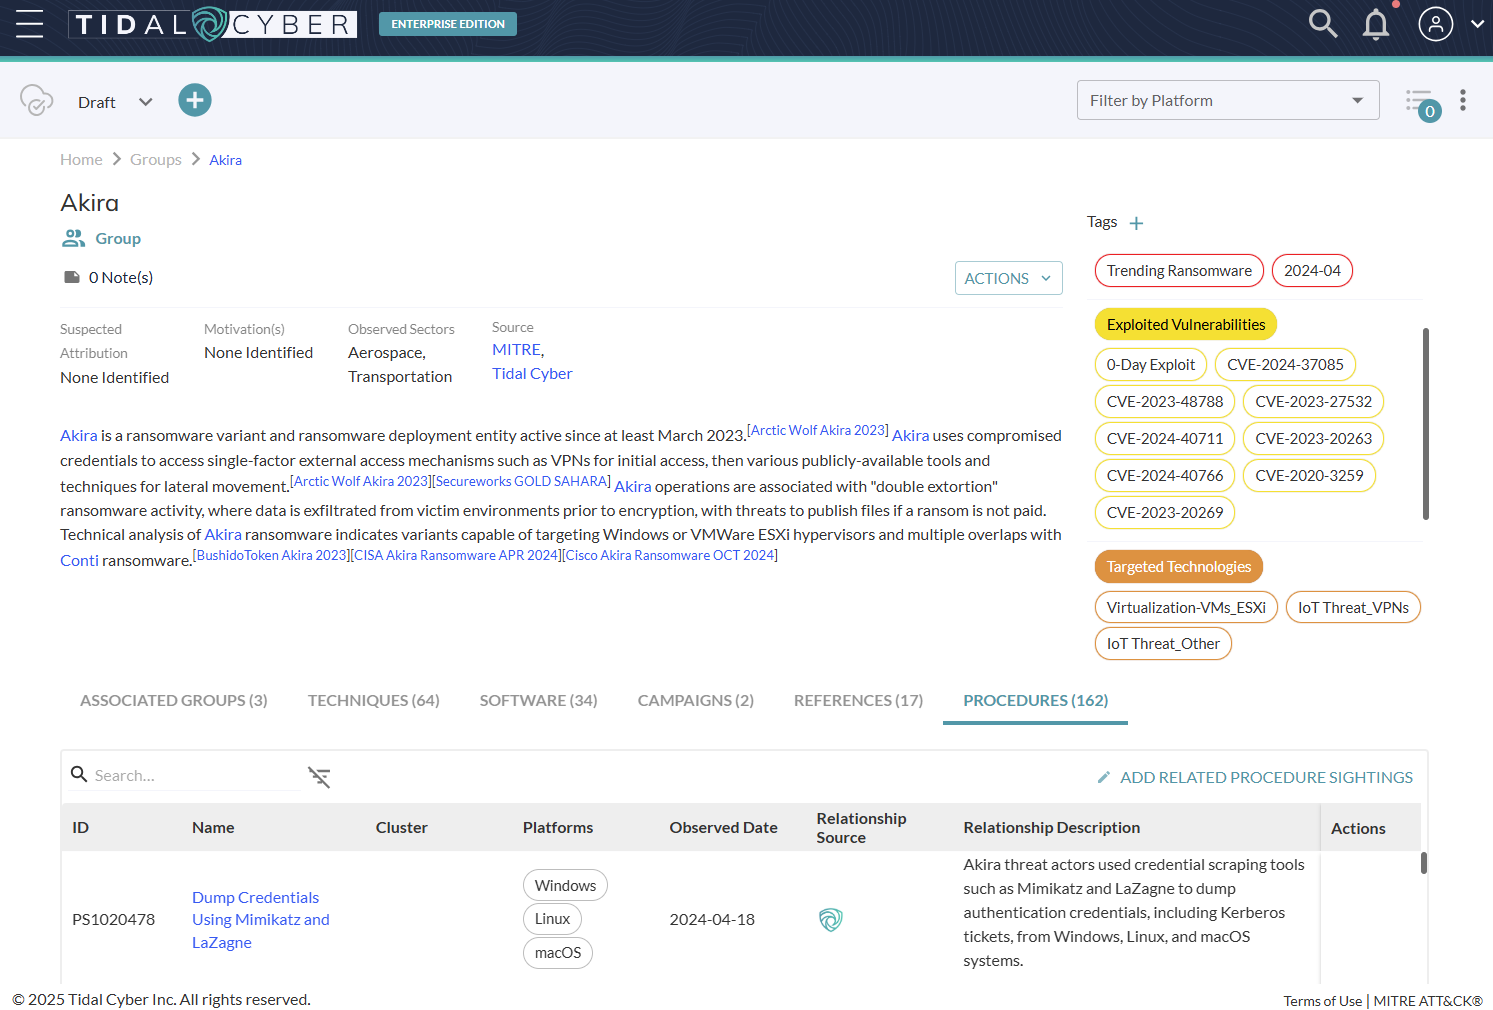Click the Tidal relationship source icon
Image resolution: width=1493 pixels, height=1010 pixels.
point(831,920)
